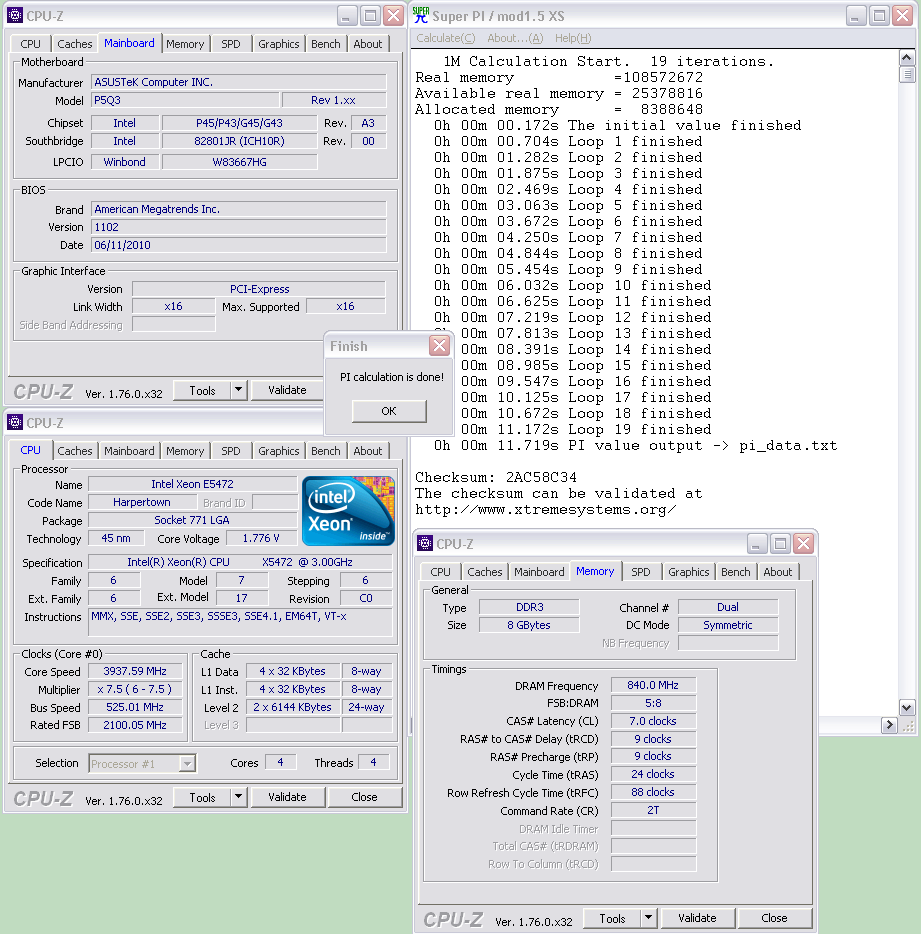This screenshot has height=934, width=921.
Task: Open the CPU tab in Mainboard window
Action: click(x=30, y=43)
